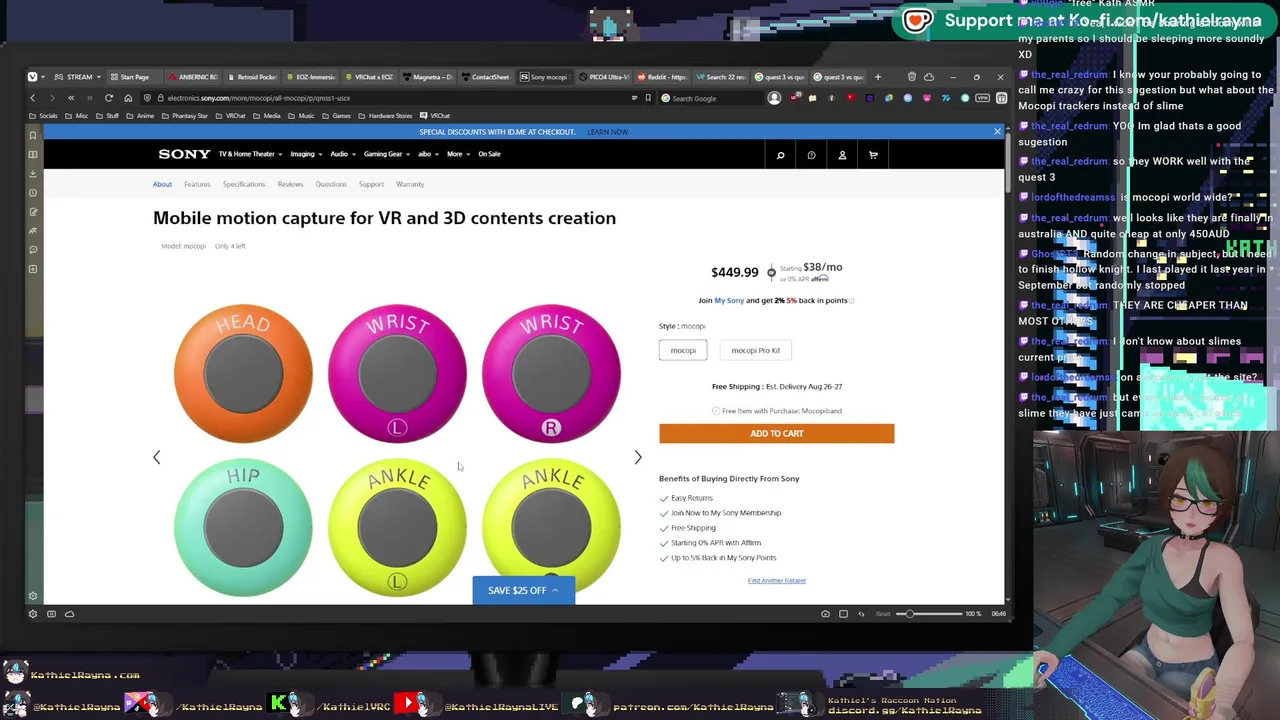
Task: Click the Sony site search magnifier
Action: (x=780, y=155)
